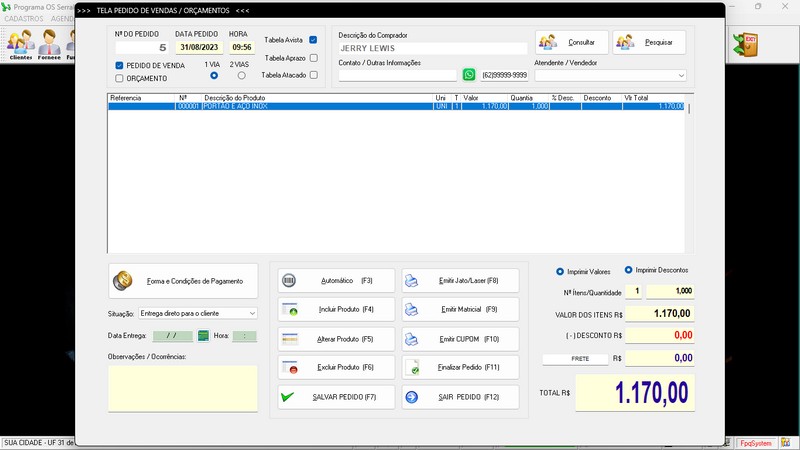This screenshot has height=450, width=800.
Task: Open the delivery date calendar icon
Action: point(203,336)
